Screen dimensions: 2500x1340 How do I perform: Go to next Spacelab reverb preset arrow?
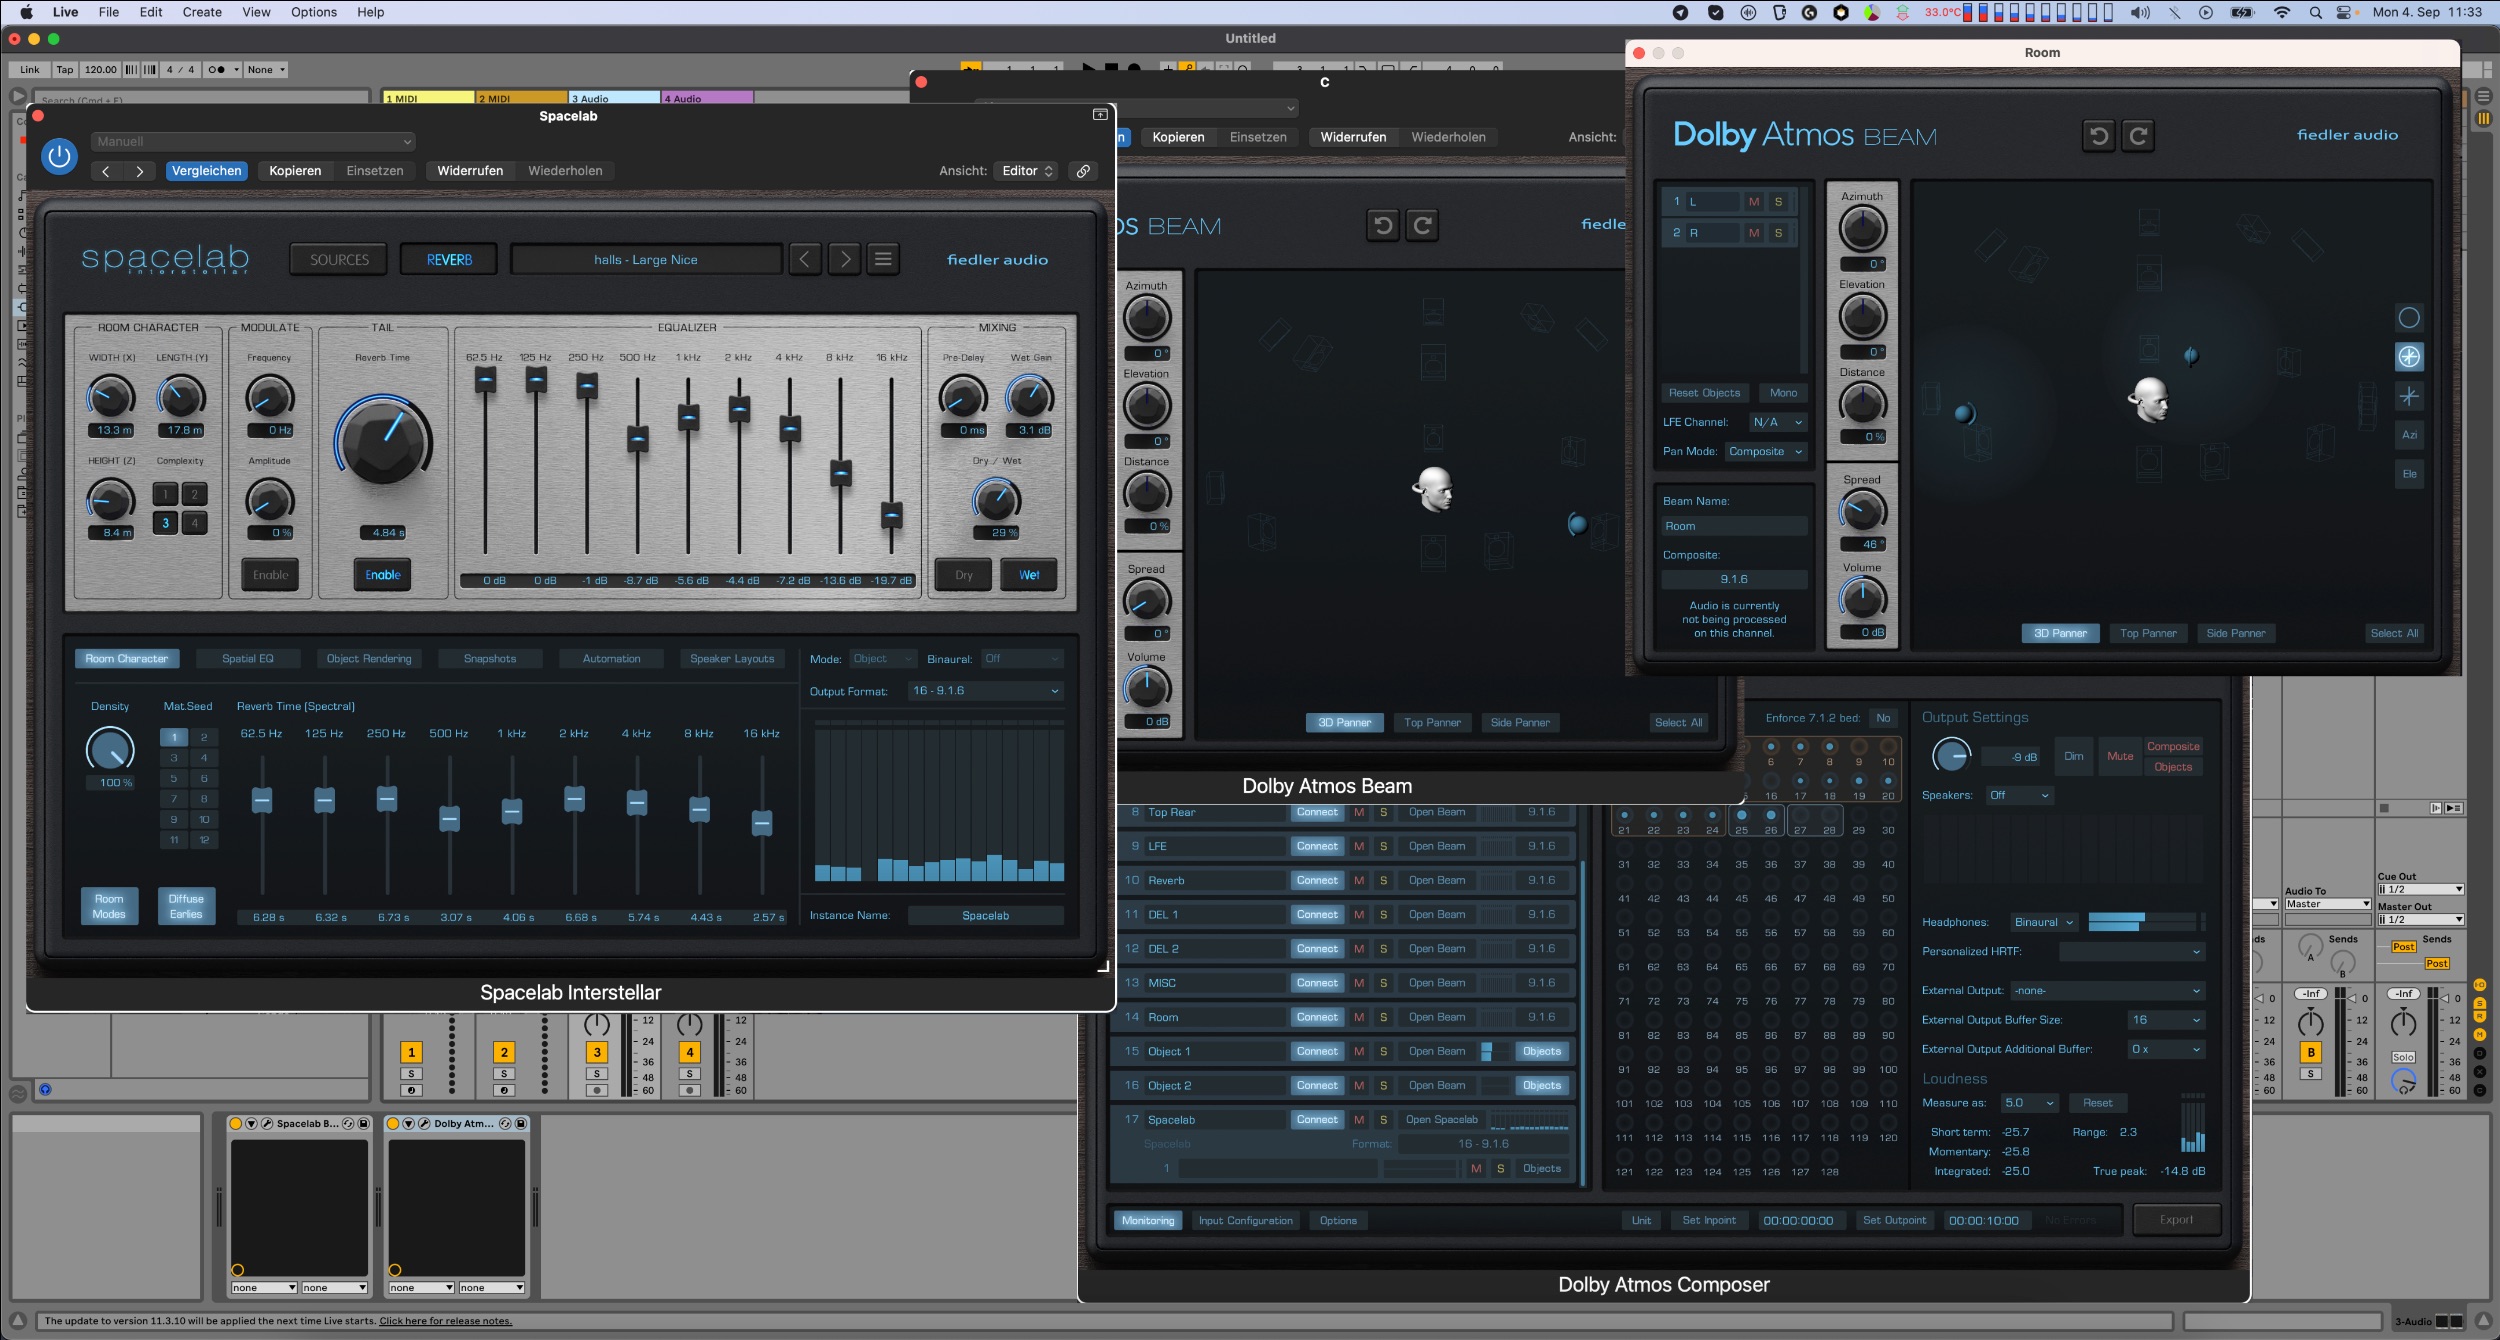(845, 259)
